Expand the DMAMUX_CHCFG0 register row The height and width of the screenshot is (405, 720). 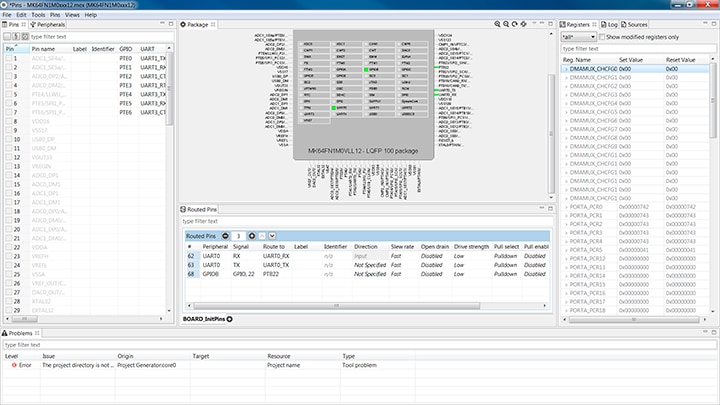click(x=565, y=68)
